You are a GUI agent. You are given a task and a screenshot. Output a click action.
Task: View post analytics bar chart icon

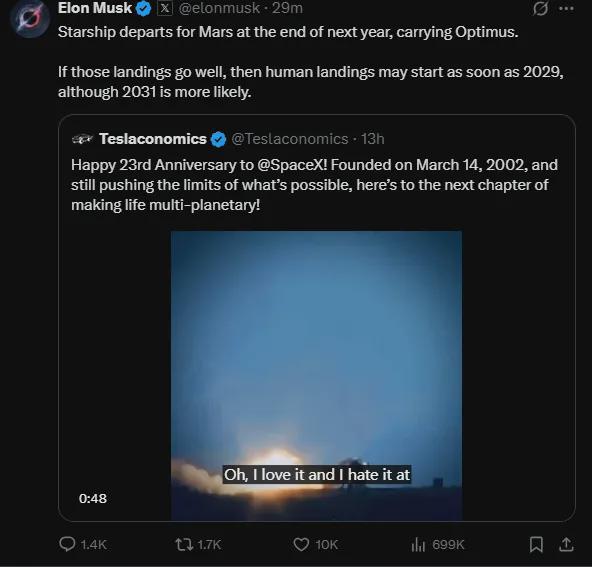point(418,544)
